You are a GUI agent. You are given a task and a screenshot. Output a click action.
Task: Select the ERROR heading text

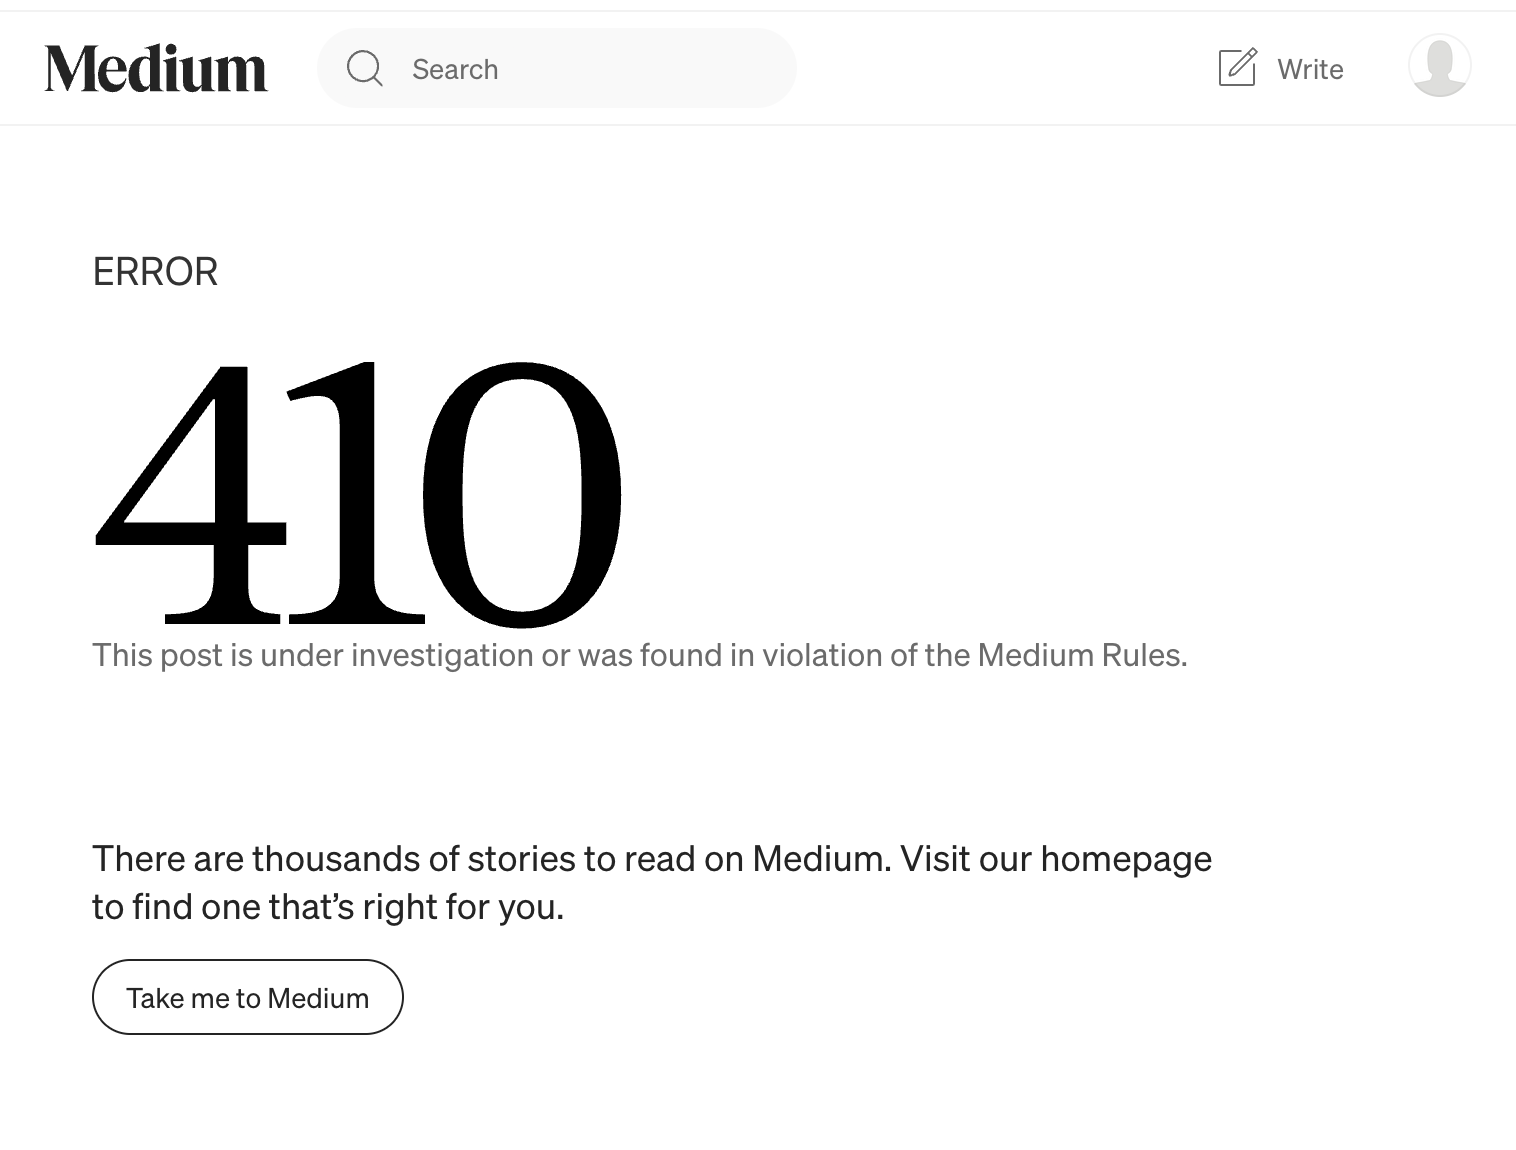point(154,271)
